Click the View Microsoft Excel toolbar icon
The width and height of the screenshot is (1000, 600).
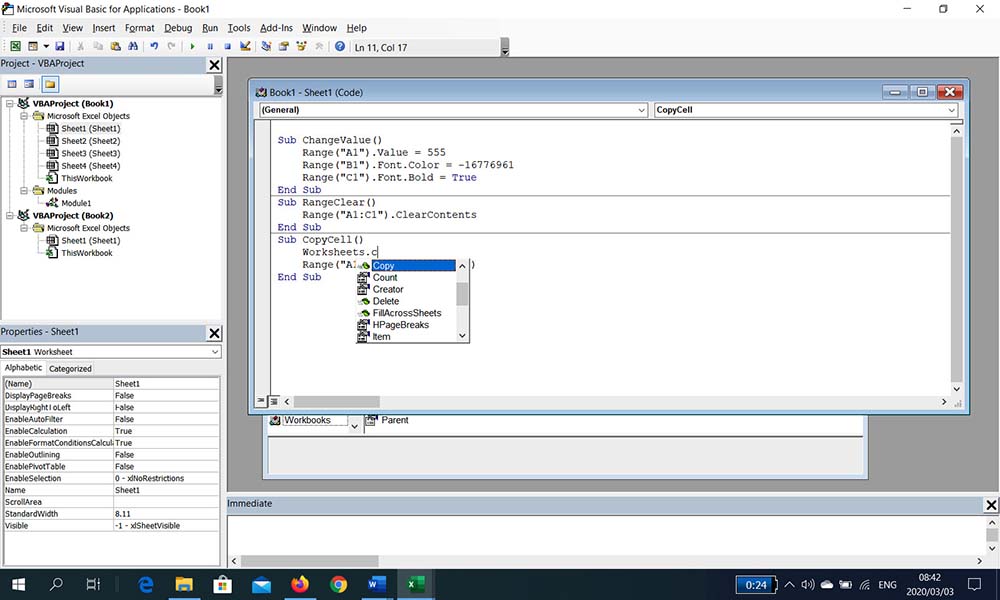click(15, 47)
